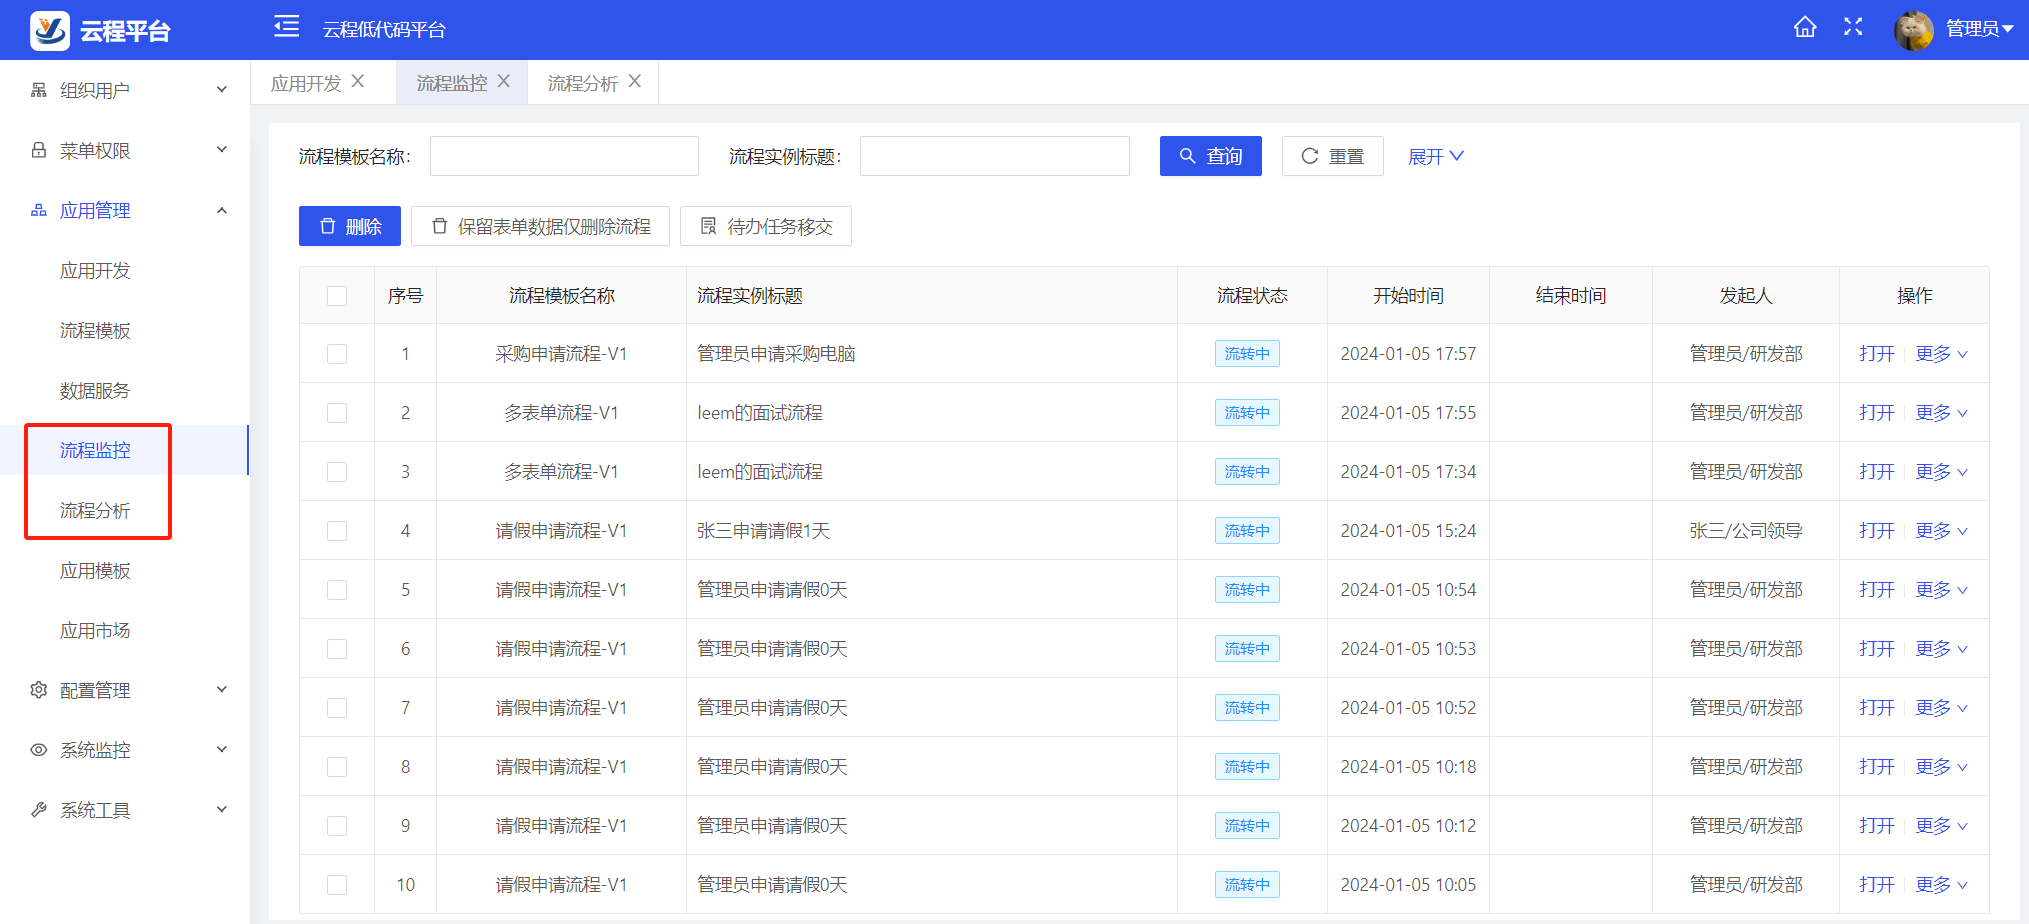Image resolution: width=2029 pixels, height=924 pixels.
Task: Check the checkbox for row 3
Action: pos(337,472)
